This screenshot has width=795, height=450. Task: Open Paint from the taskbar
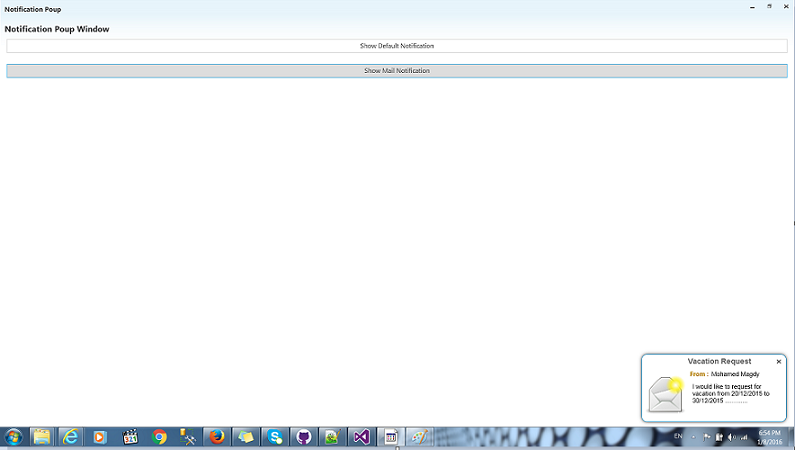(x=419, y=437)
